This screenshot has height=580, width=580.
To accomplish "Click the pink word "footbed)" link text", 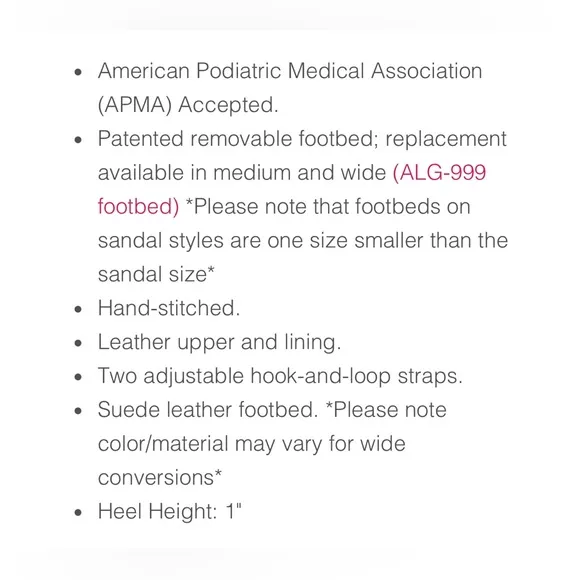I will [138, 206].
